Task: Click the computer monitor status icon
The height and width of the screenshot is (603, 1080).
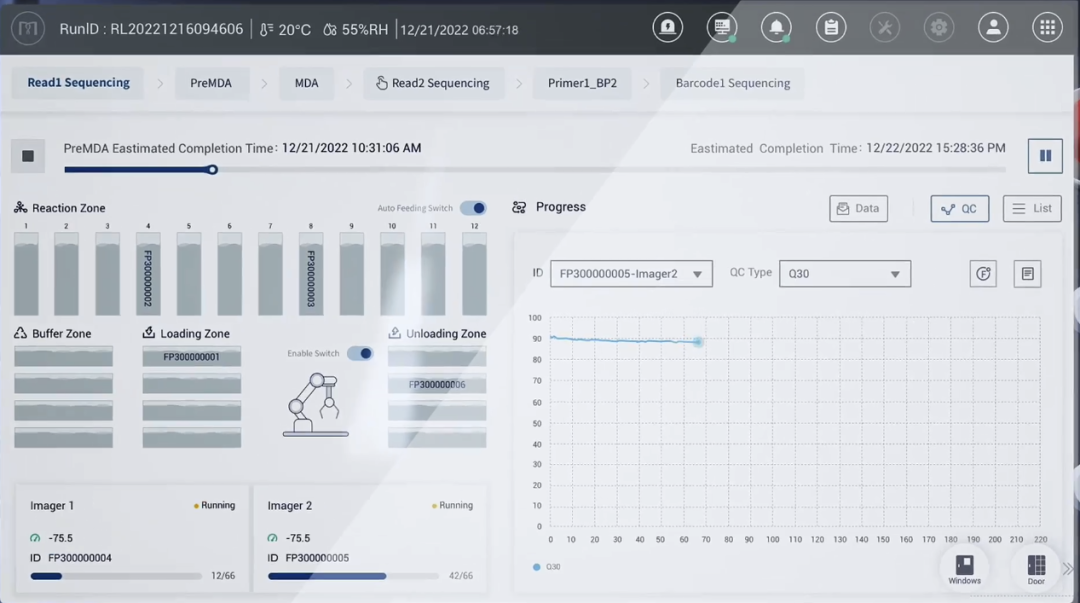Action: (x=722, y=28)
